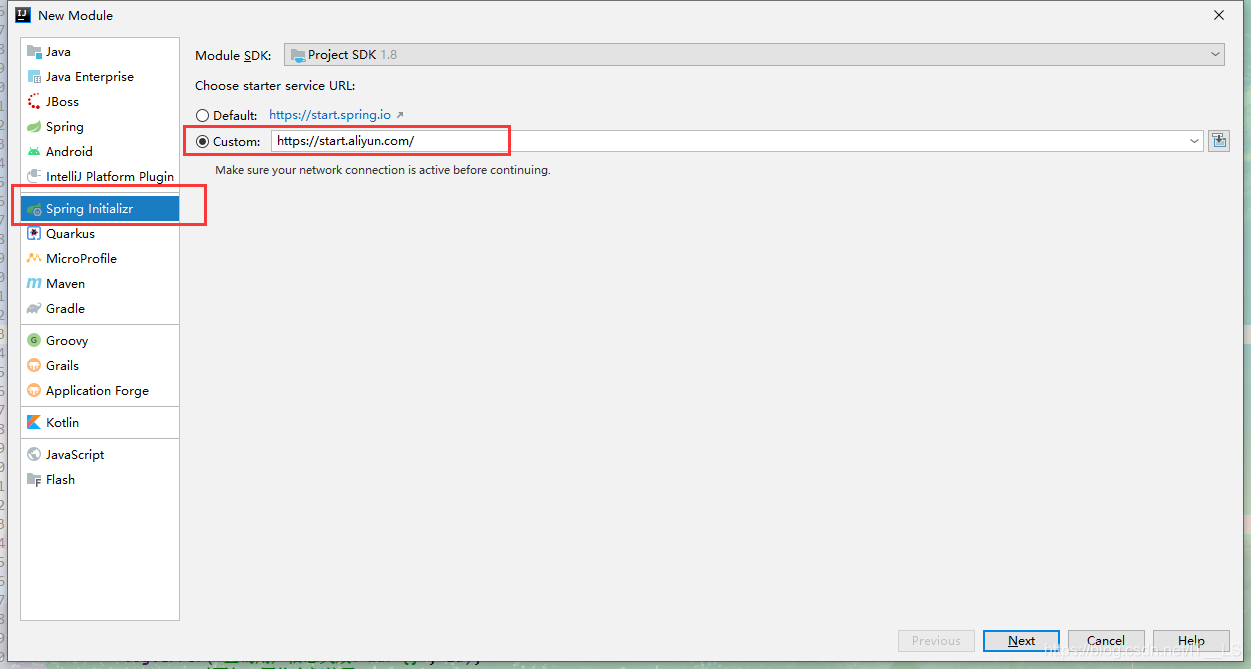This screenshot has width=1251, height=669.
Task: Choose Groovy module type
Action: point(100,341)
